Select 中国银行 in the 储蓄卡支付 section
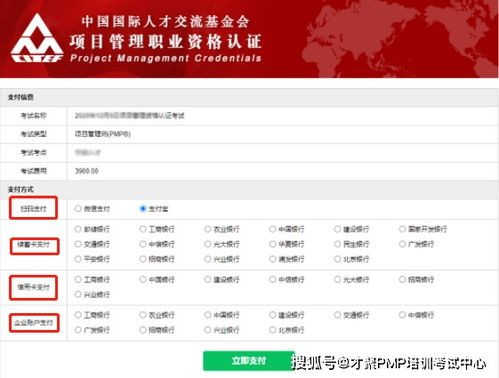 pos(272,229)
